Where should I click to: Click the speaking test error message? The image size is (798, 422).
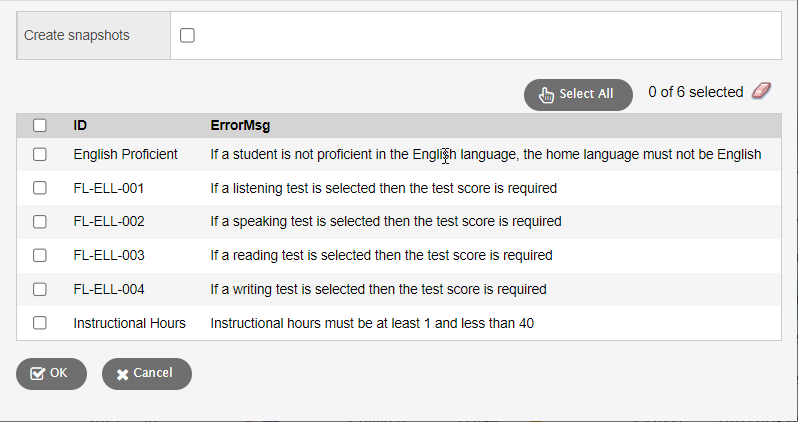pyautogui.click(x=386, y=221)
